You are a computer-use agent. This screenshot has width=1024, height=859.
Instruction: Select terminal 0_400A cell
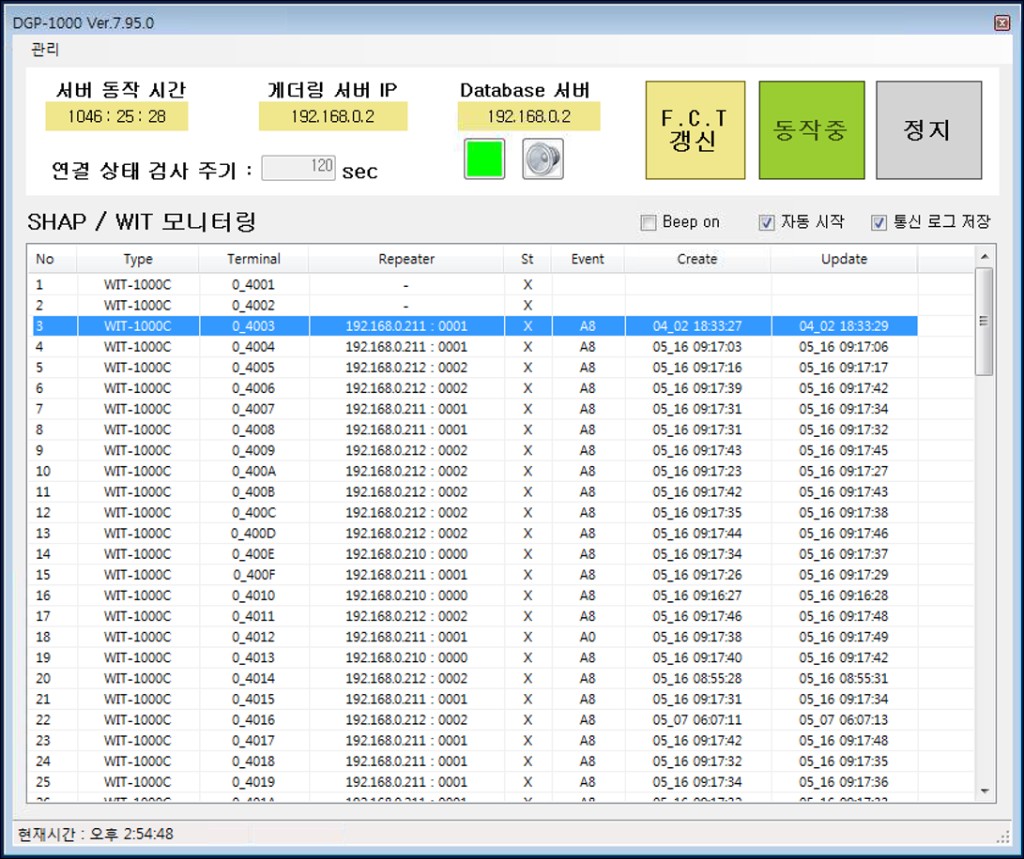(x=253, y=472)
